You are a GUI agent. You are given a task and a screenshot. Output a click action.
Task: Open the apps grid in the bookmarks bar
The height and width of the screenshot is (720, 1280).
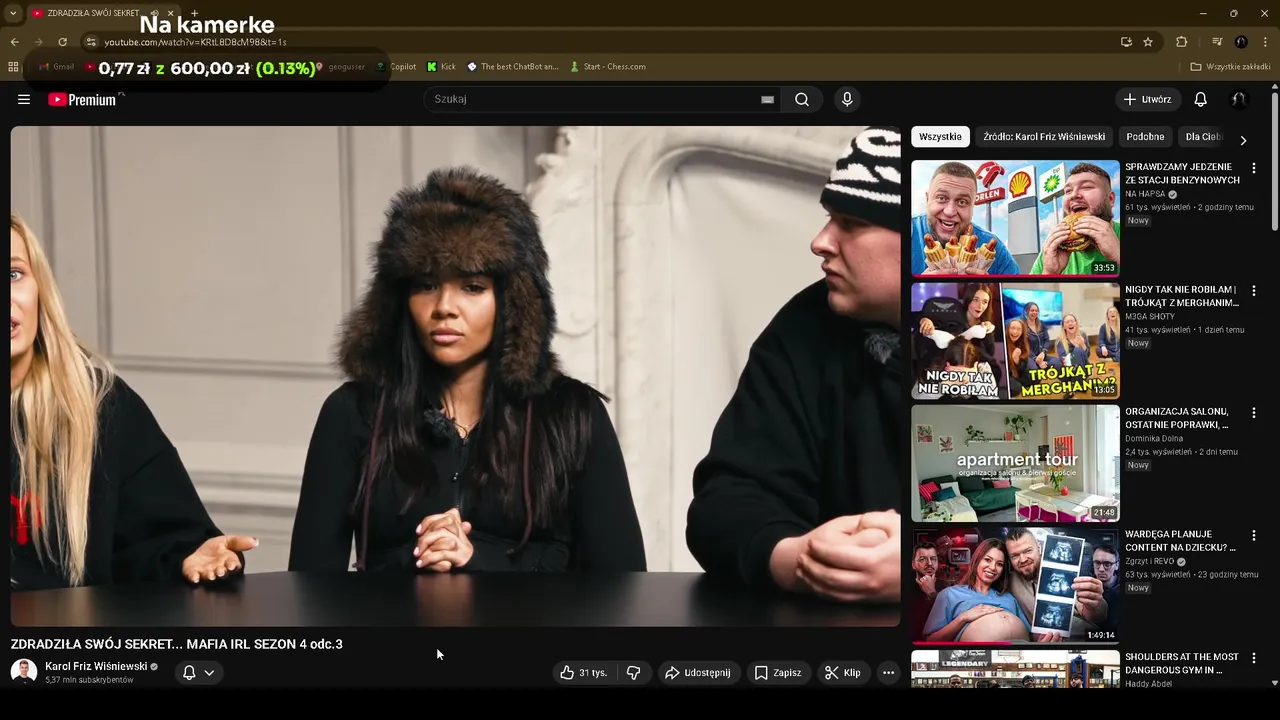tap(13, 67)
